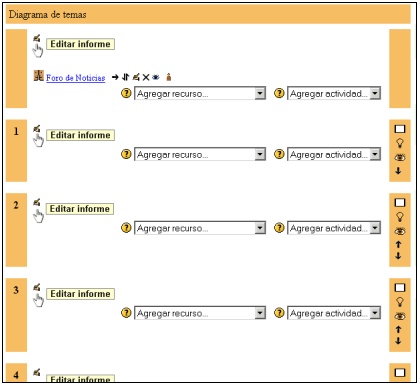The image size is (420, 385).
Task: Click the up-down move icon for Foro de Noticias
Action: [125, 77]
